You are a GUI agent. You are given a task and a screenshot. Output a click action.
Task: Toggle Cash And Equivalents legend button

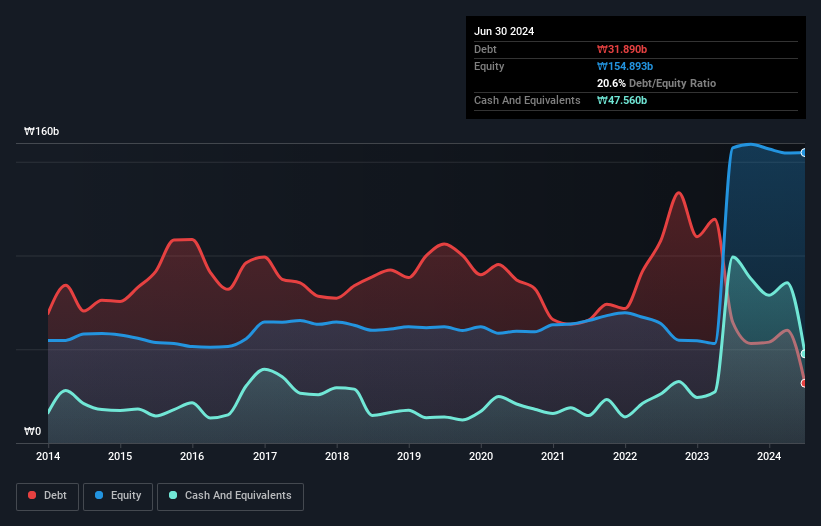[230, 496]
